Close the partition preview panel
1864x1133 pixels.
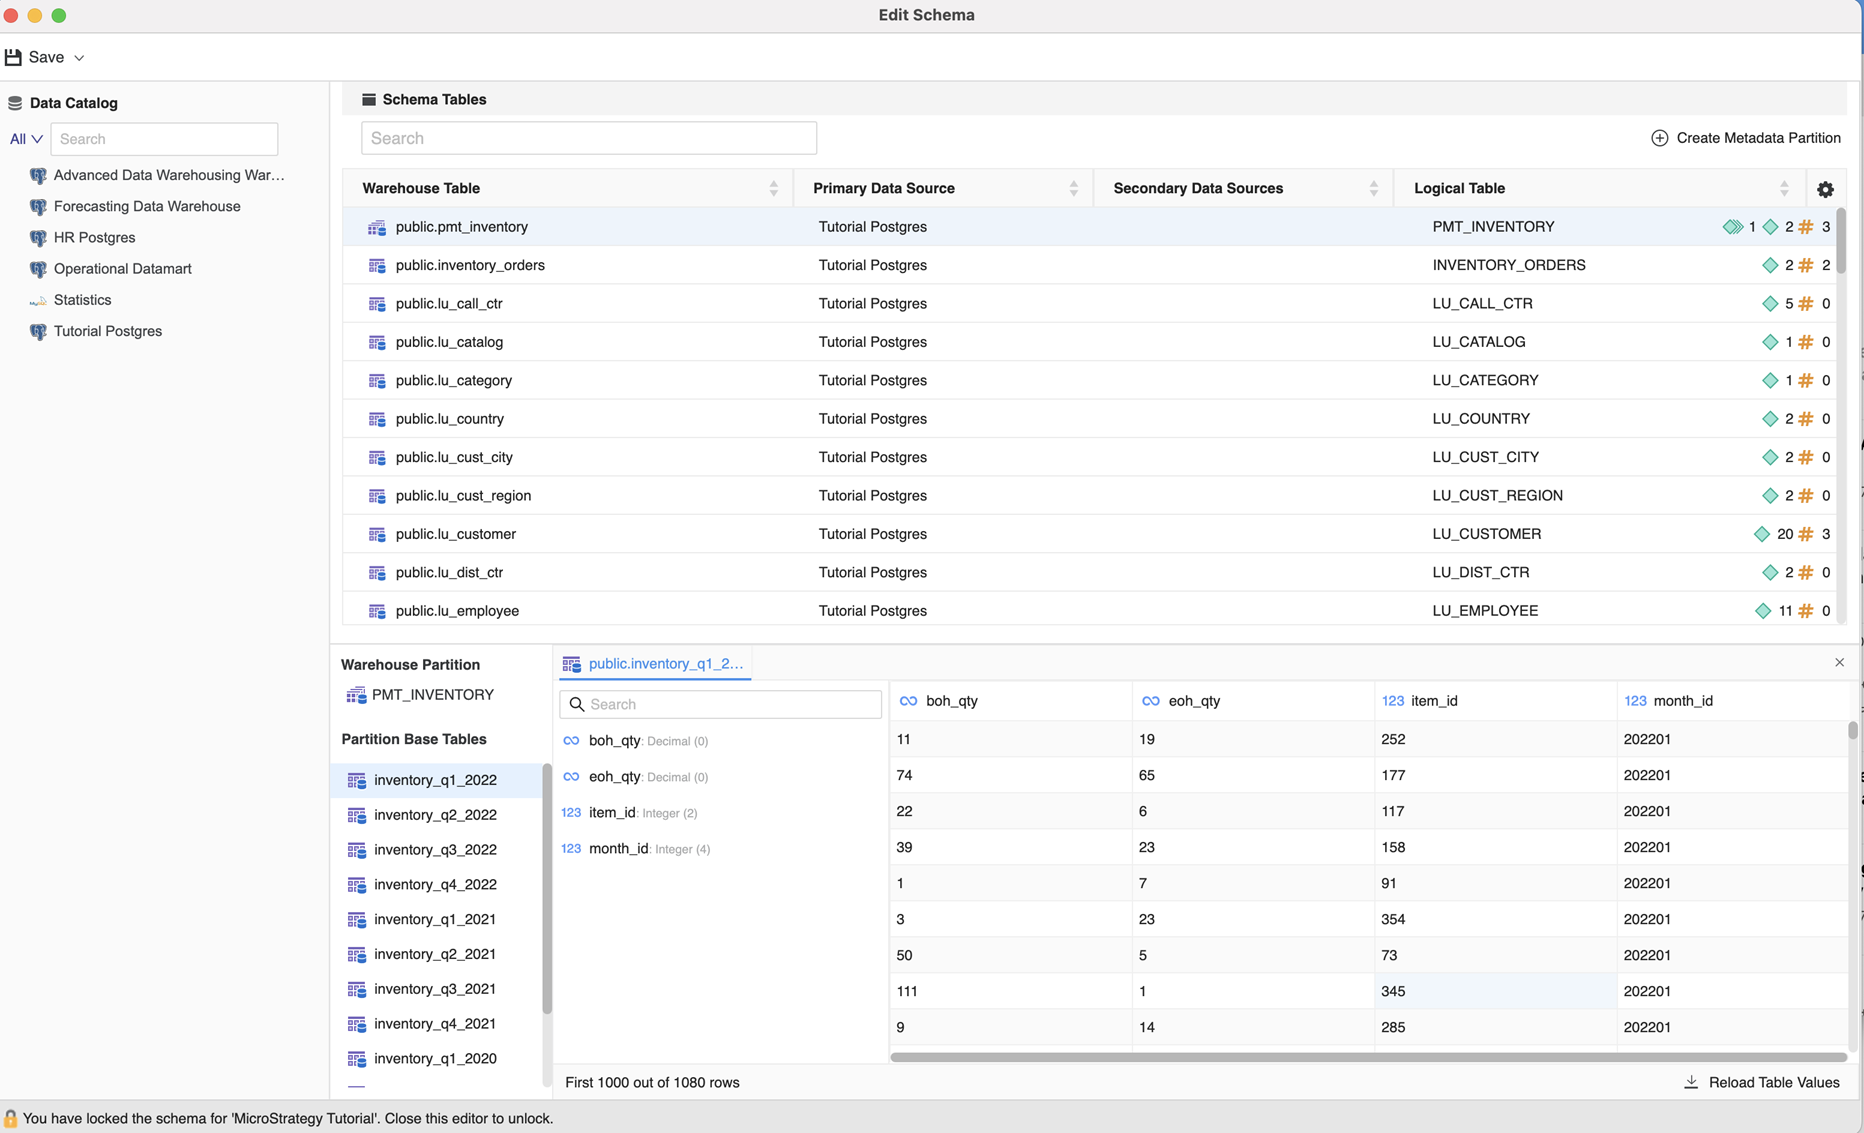pos(1839,663)
